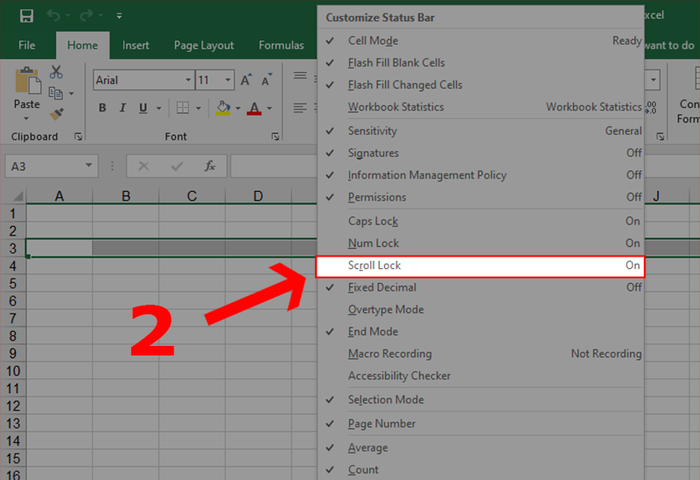Screen dimensions: 700x480
Task: Click the Insert Function fx icon
Action: (x=210, y=166)
